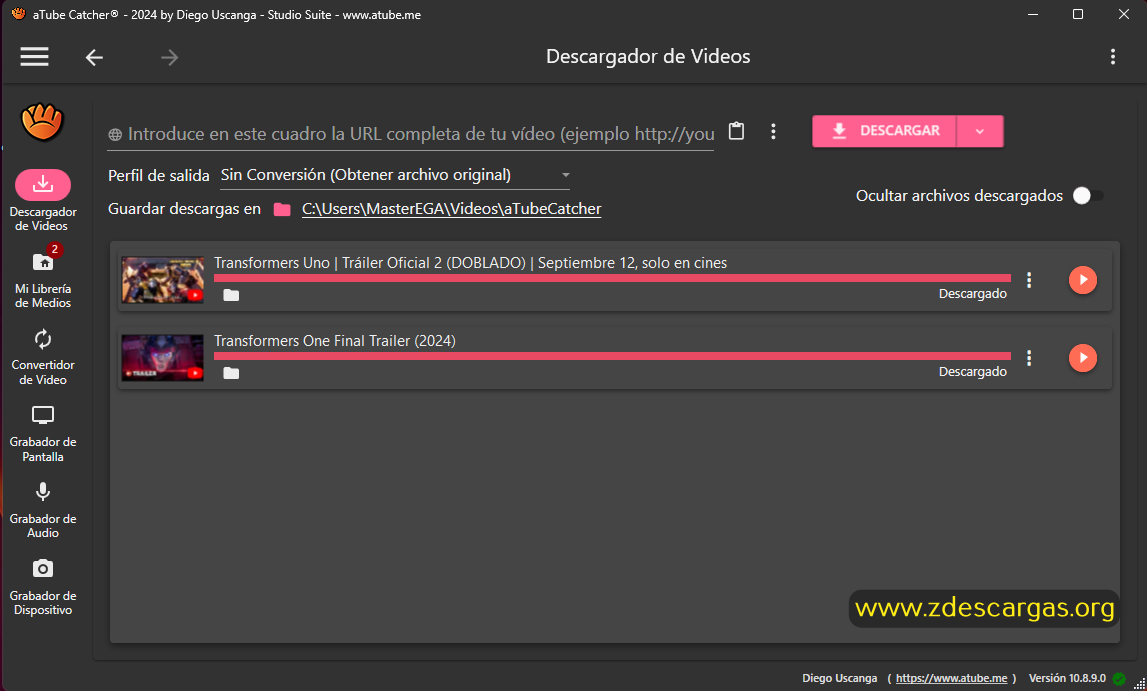Open folder for Transformers Uno download
Viewport: 1147px width, 691px height.
(231, 295)
